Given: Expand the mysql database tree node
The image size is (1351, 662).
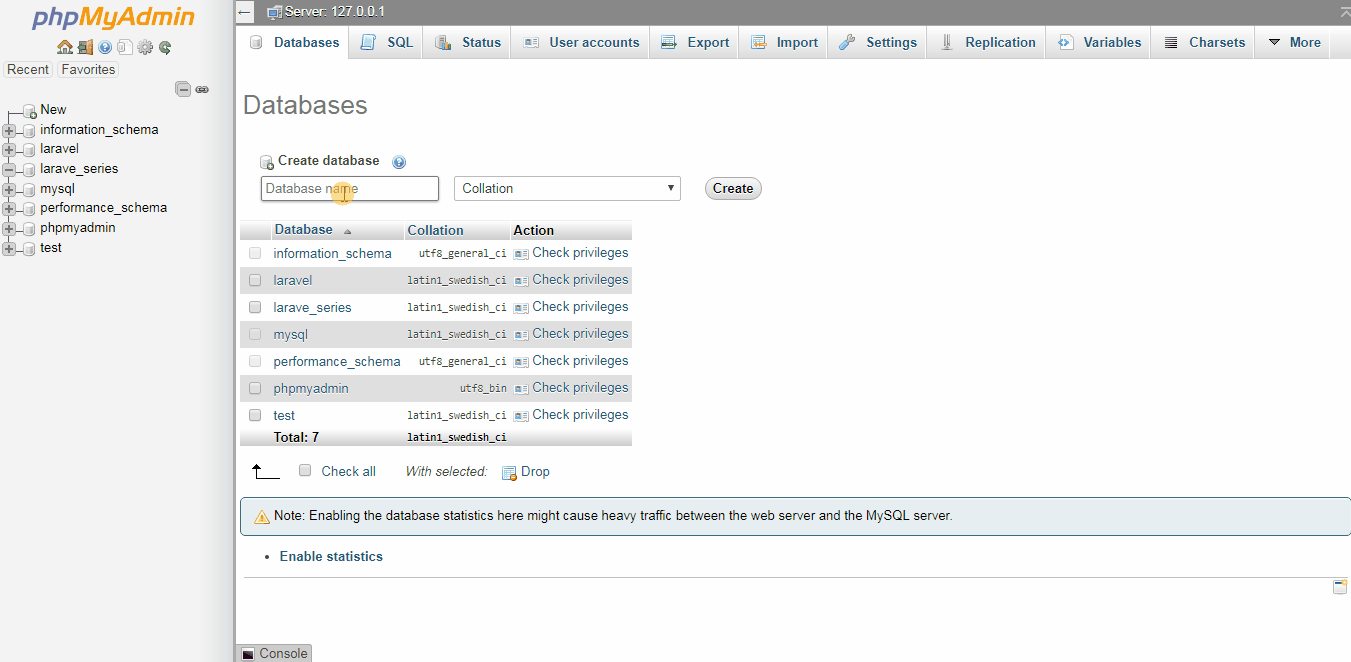Looking at the screenshot, I should point(10,189).
